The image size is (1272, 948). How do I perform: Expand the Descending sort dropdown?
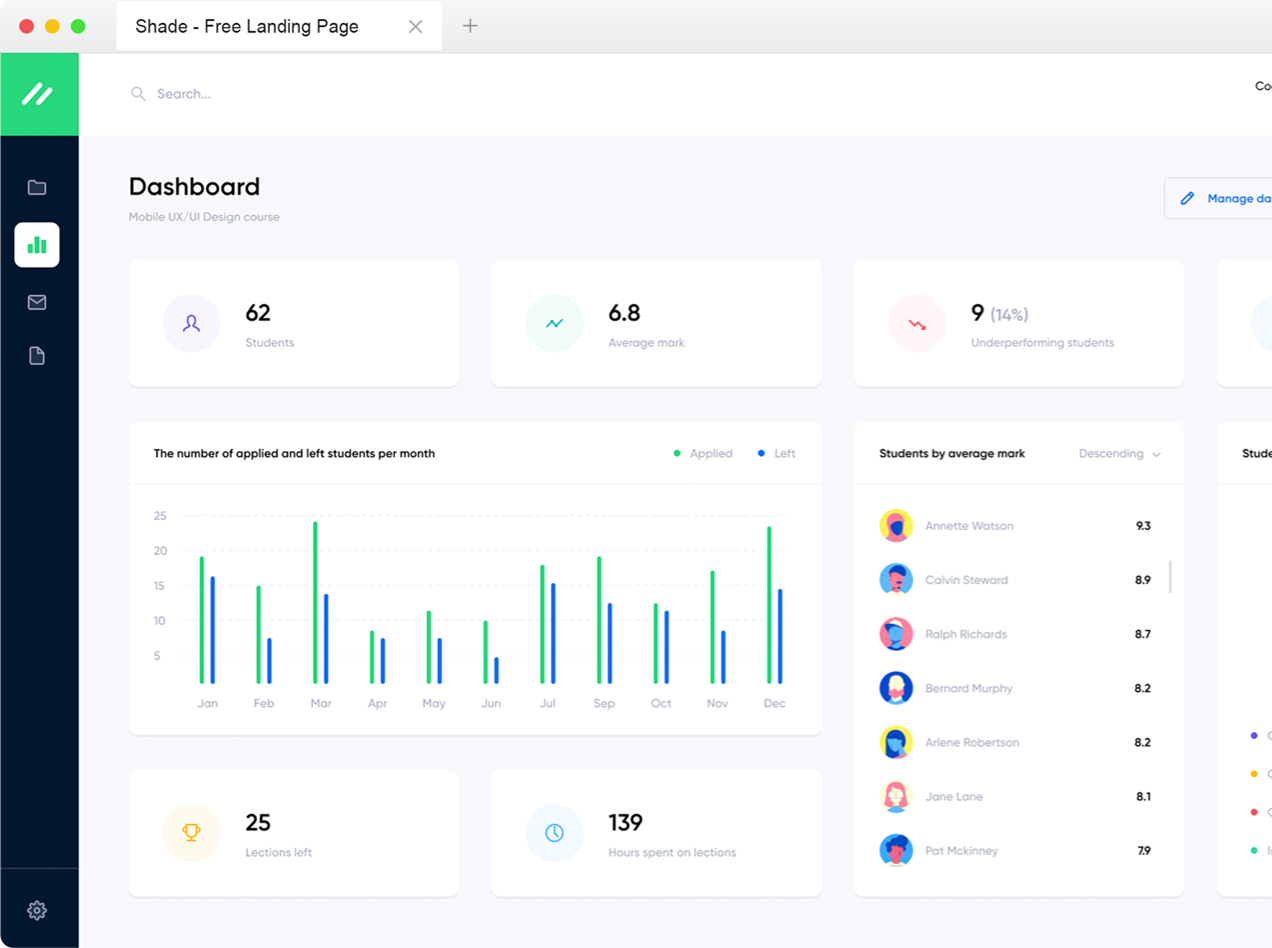pyautogui.click(x=1119, y=453)
